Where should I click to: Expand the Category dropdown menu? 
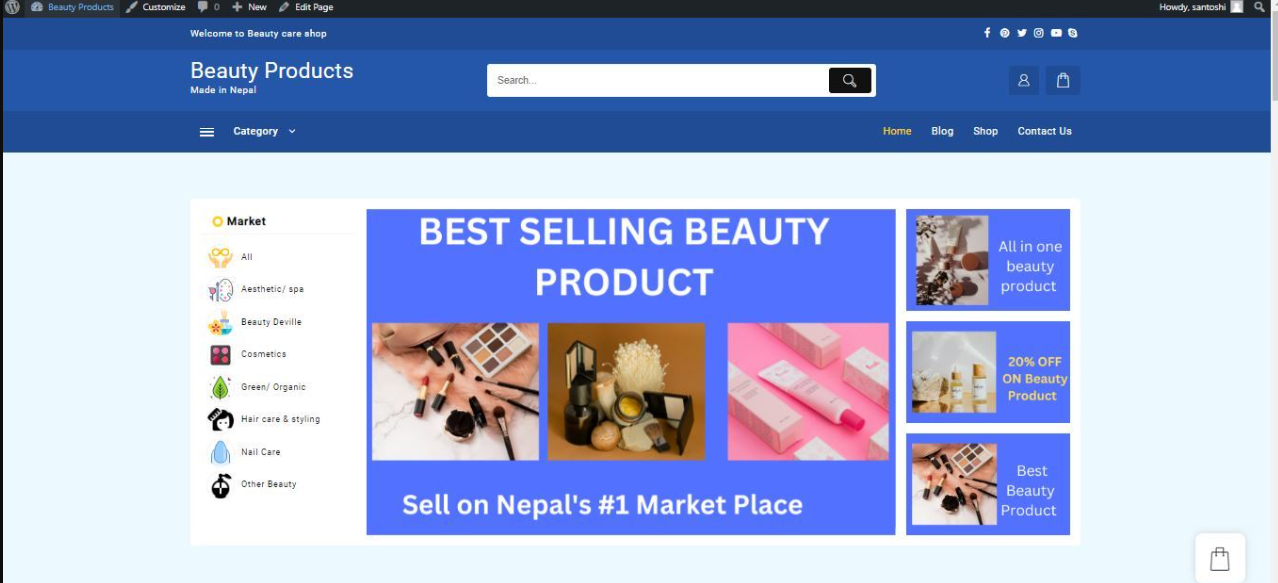point(265,131)
